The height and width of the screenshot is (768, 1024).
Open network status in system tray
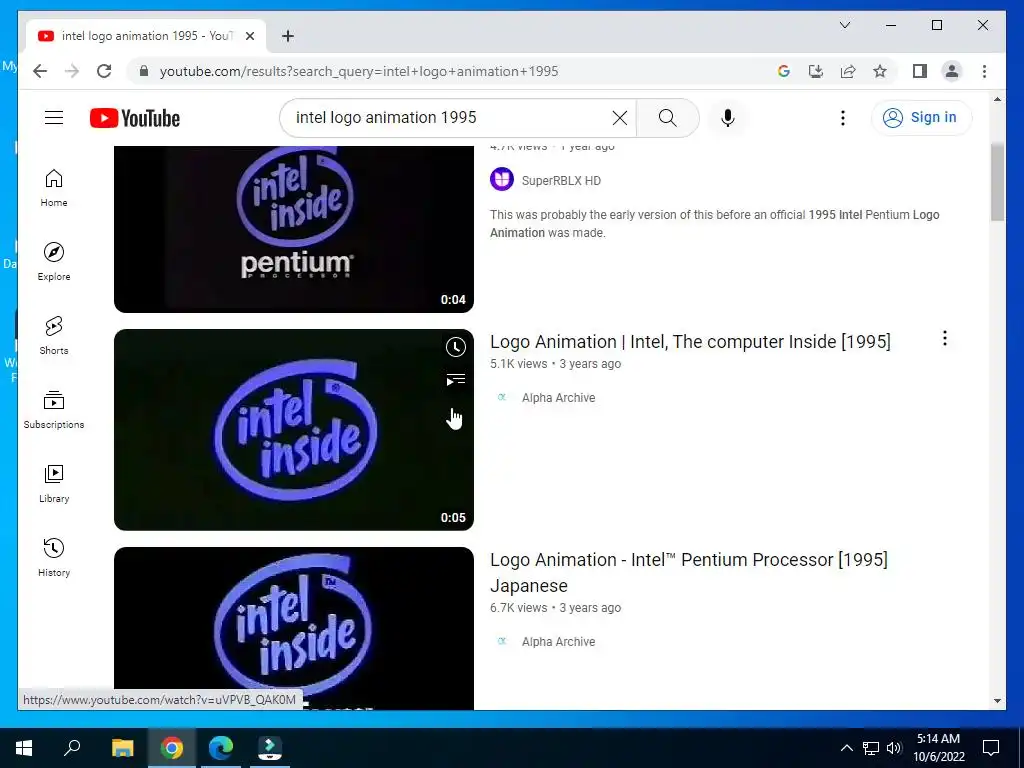(x=871, y=748)
